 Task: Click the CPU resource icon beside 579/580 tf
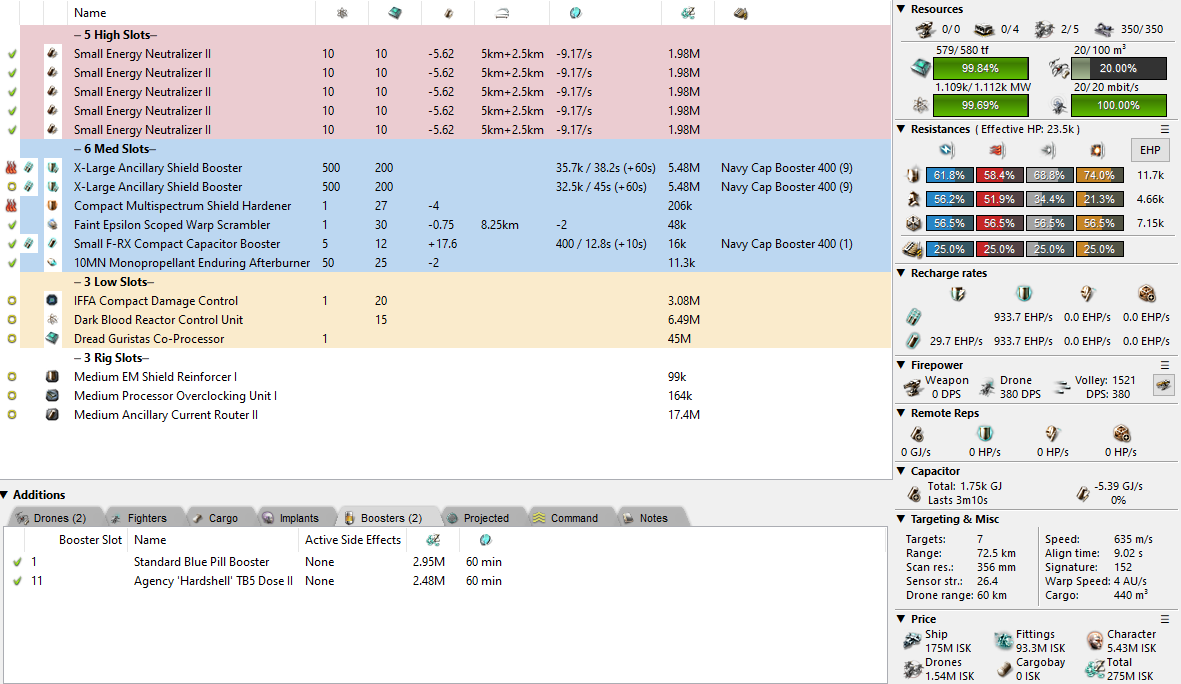pyautogui.click(x=916, y=68)
